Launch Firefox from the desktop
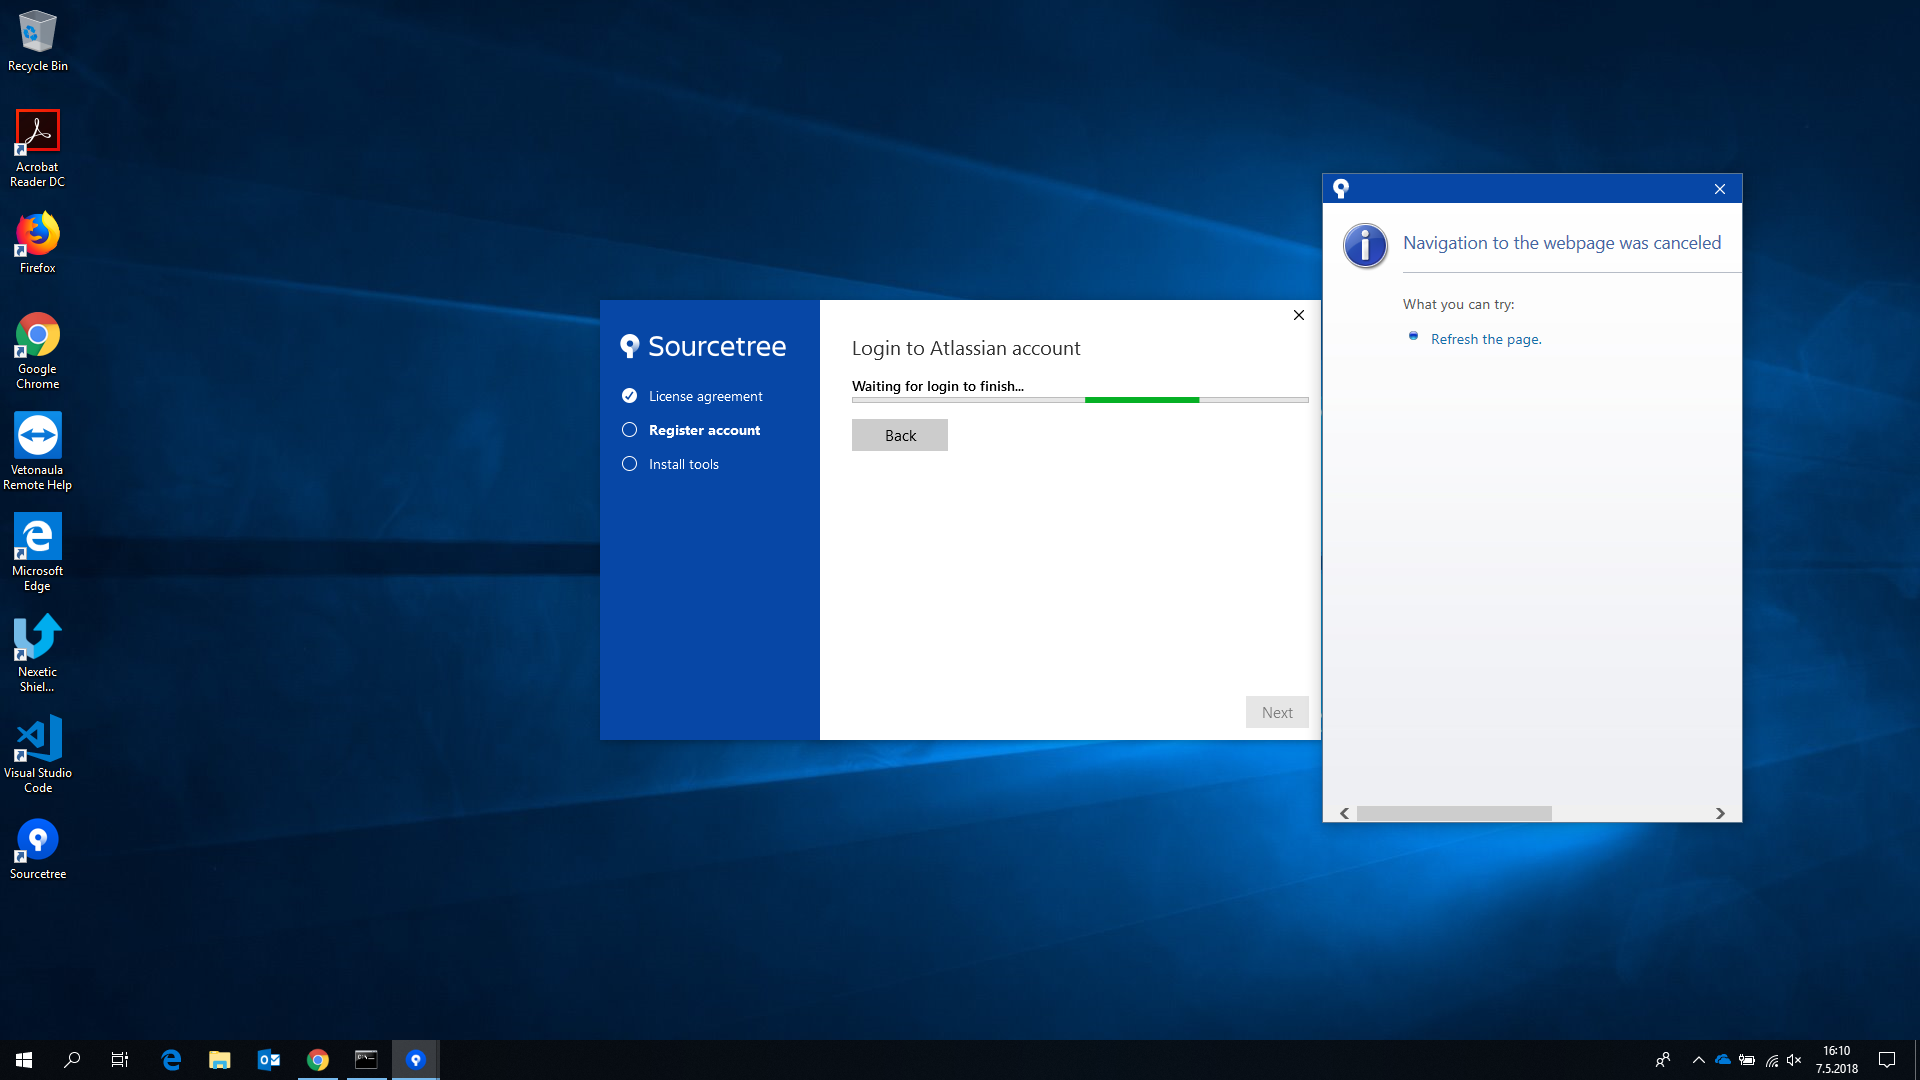The height and width of the screenshot is (1080, 1920). point(37,235)
